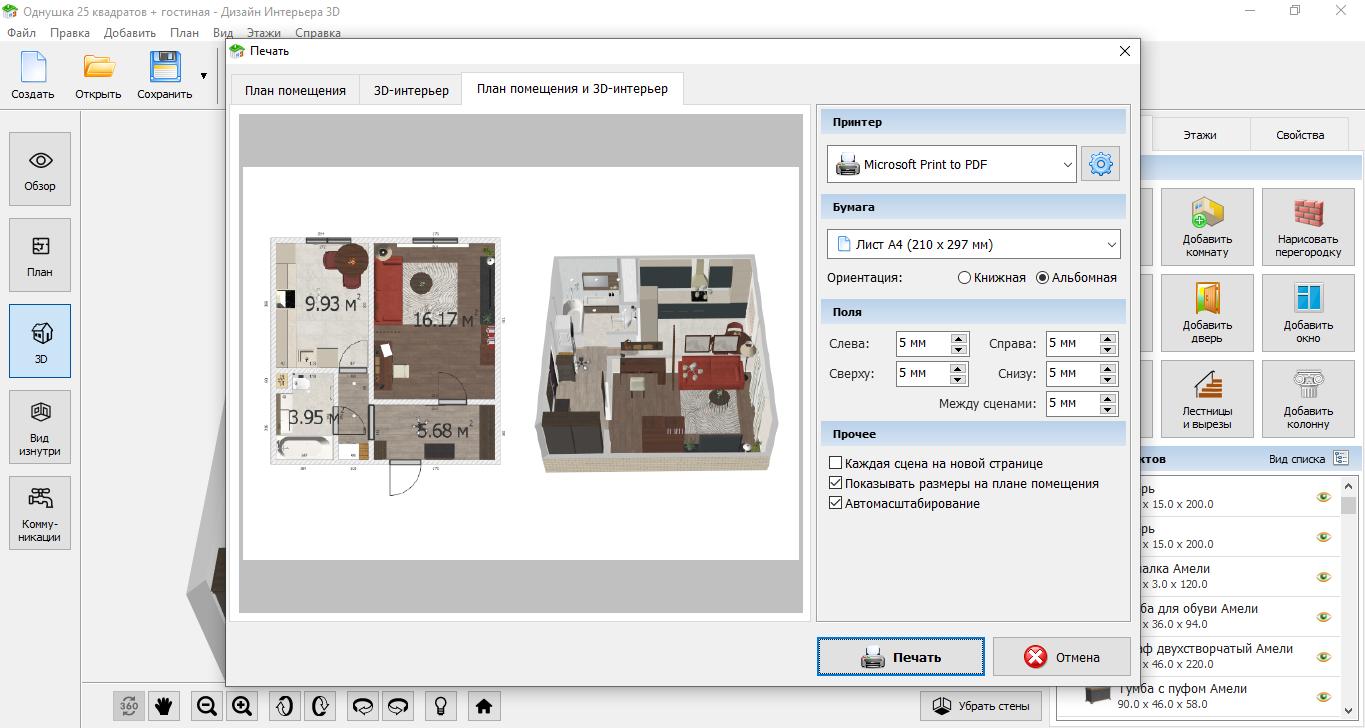1365x728 pixels.
Task: Click the zoom out magnifier icon
Action: click(207, 706)
